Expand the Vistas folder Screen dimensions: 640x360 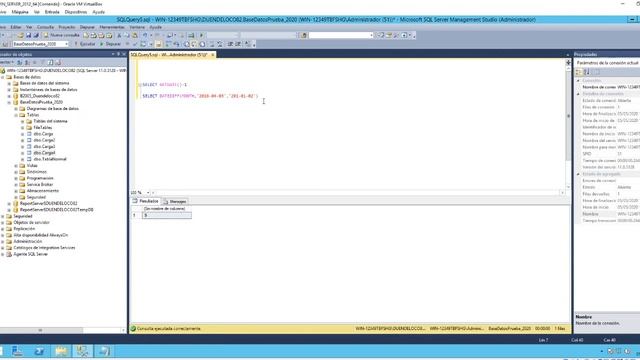16,166
